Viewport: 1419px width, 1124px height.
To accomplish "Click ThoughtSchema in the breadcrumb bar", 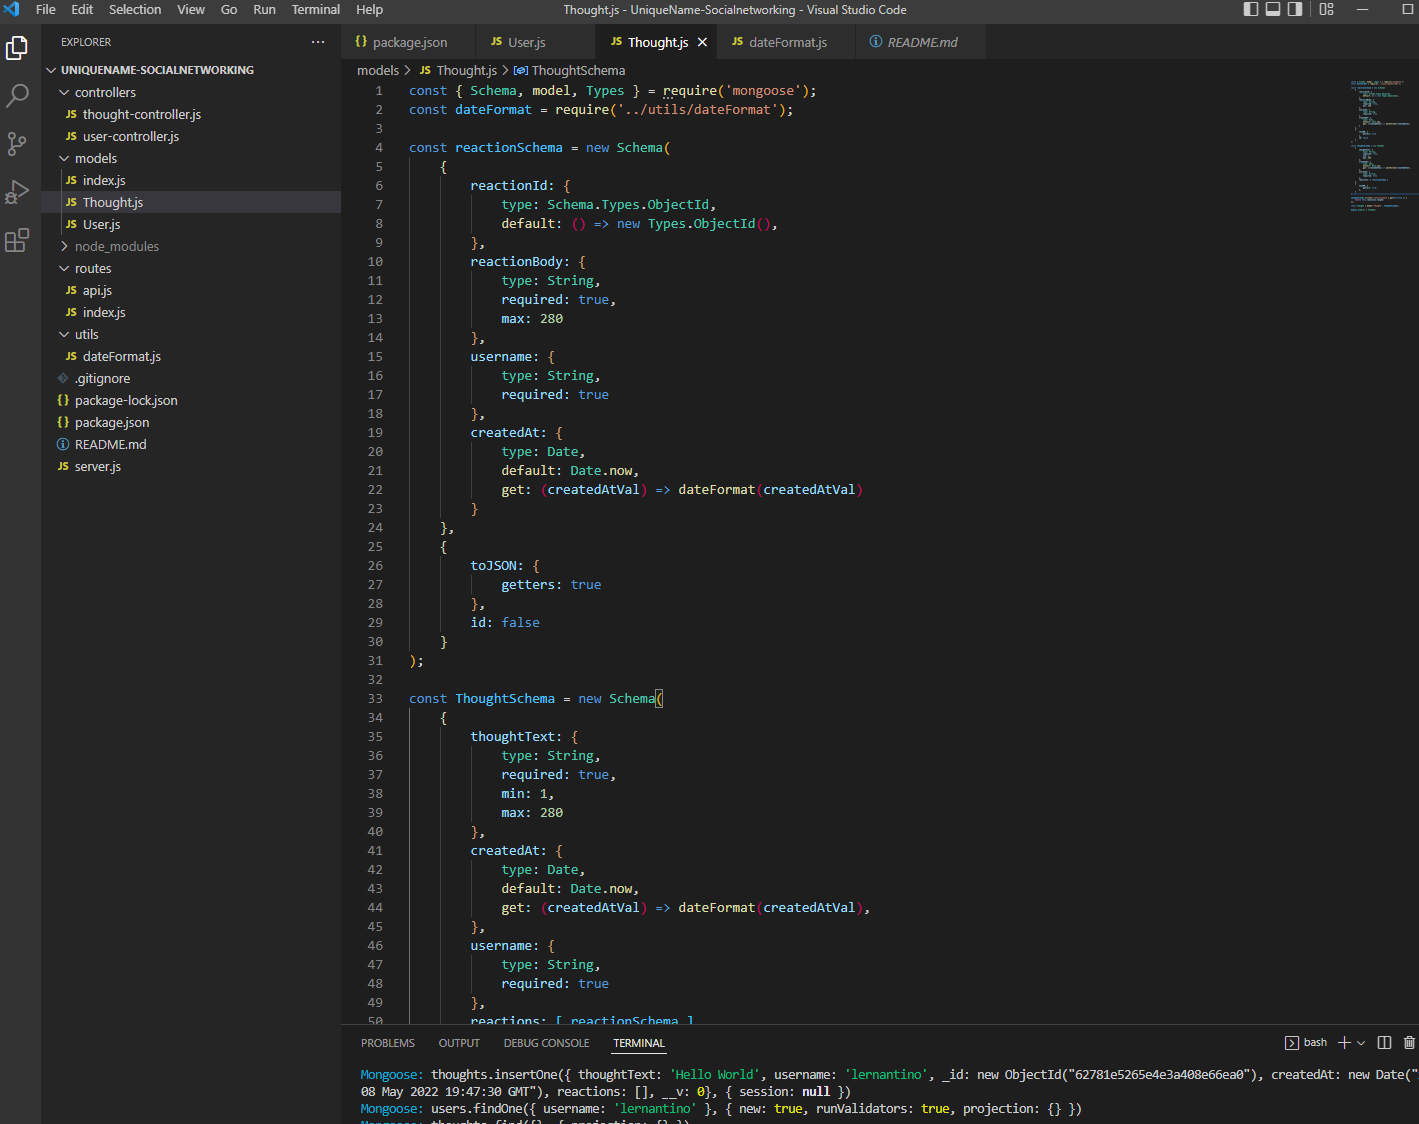I will [576, 70].
